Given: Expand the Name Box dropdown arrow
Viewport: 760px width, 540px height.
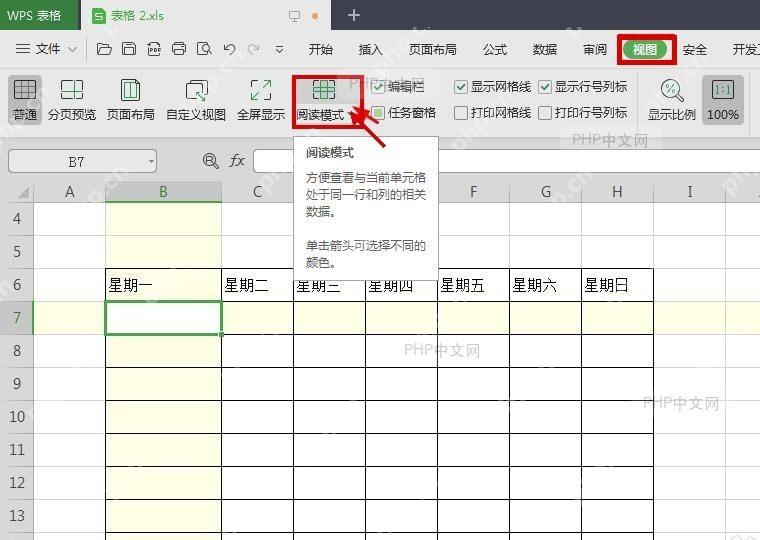Looking at the screenshot, I should pos(152,161).
